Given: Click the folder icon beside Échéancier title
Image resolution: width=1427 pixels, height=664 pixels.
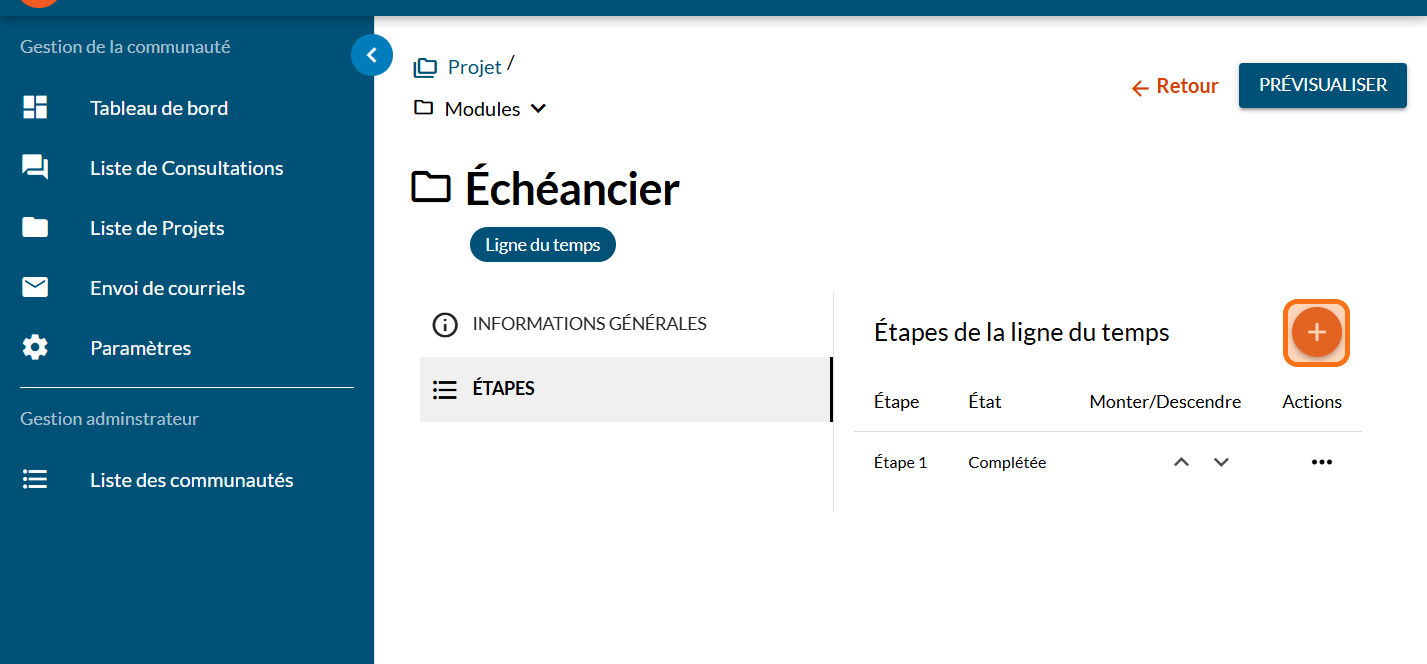Looking at the screenshot, I should (x=431, y=188).
